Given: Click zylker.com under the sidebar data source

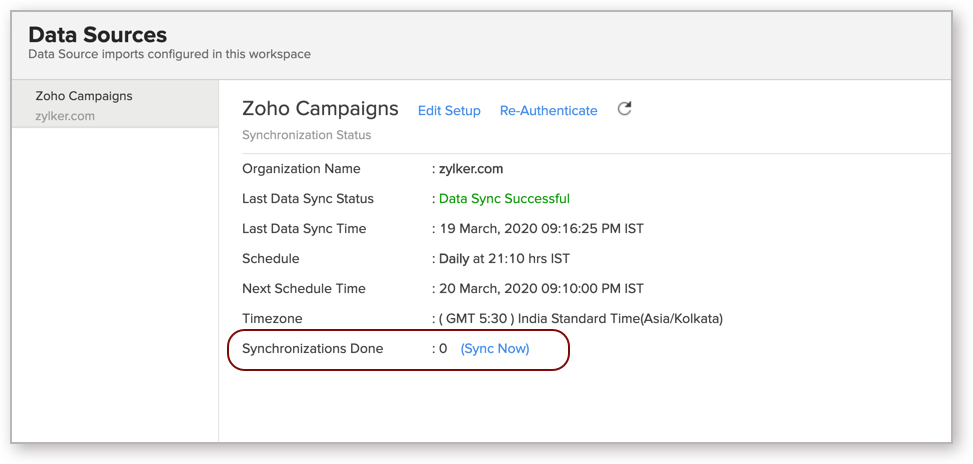Looking at the screenshot, I should point(65,116).
